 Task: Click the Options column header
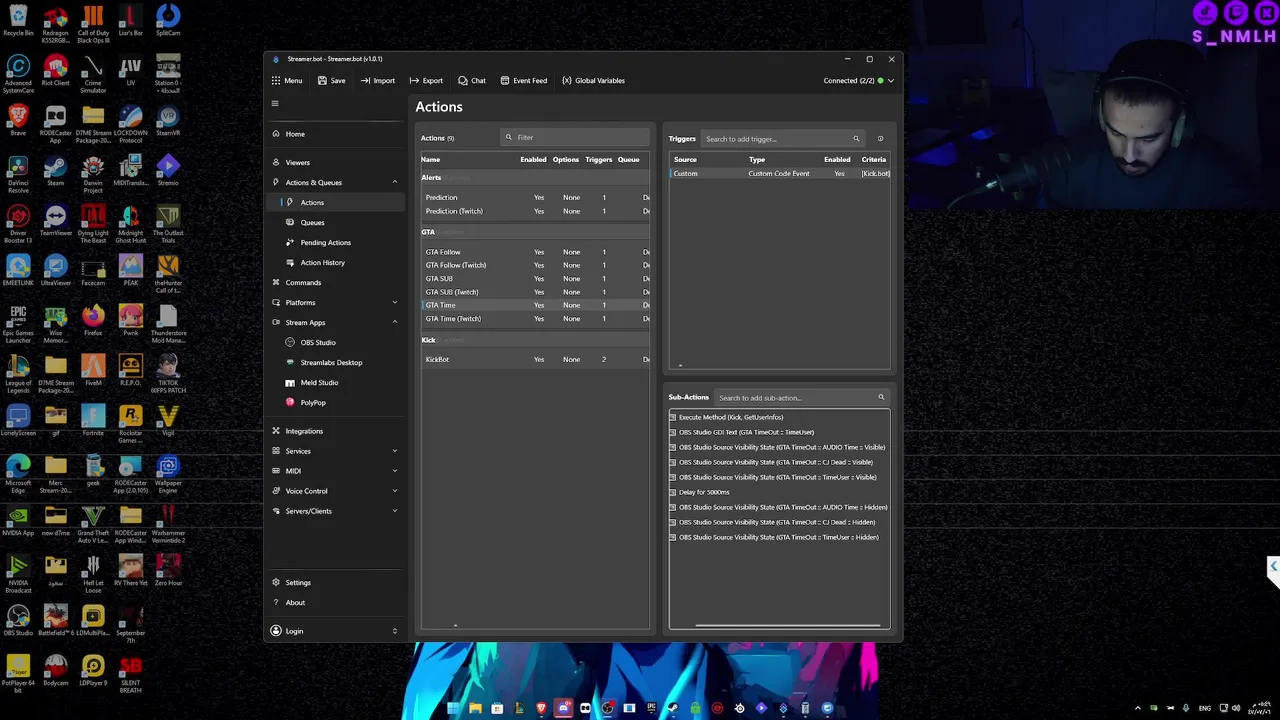[566, 160]
